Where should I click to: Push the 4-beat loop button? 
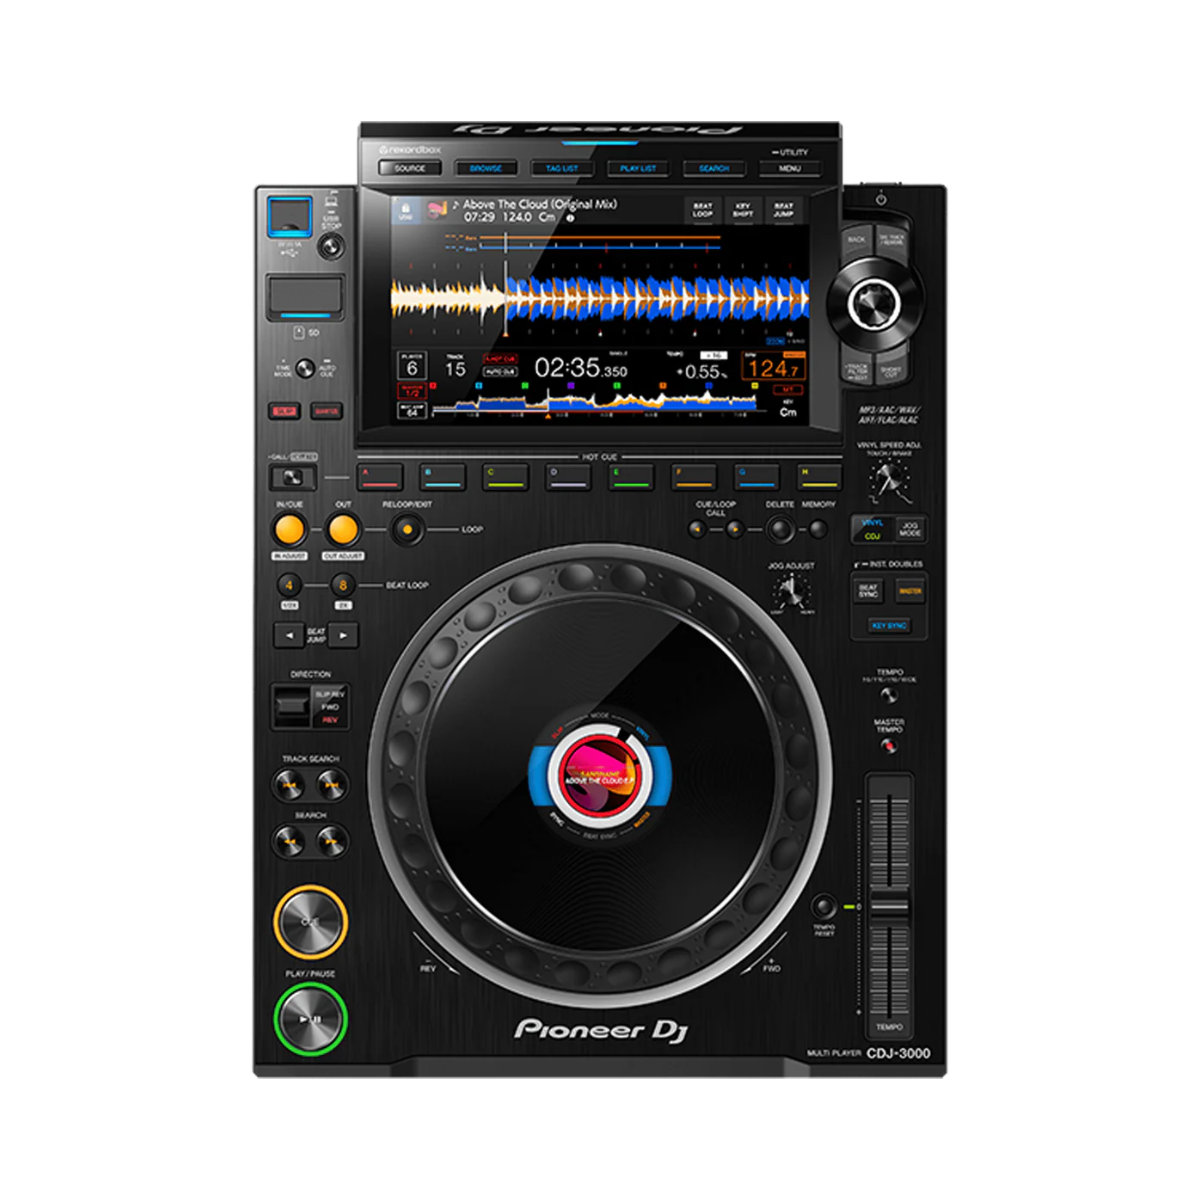tap(289, 585)
